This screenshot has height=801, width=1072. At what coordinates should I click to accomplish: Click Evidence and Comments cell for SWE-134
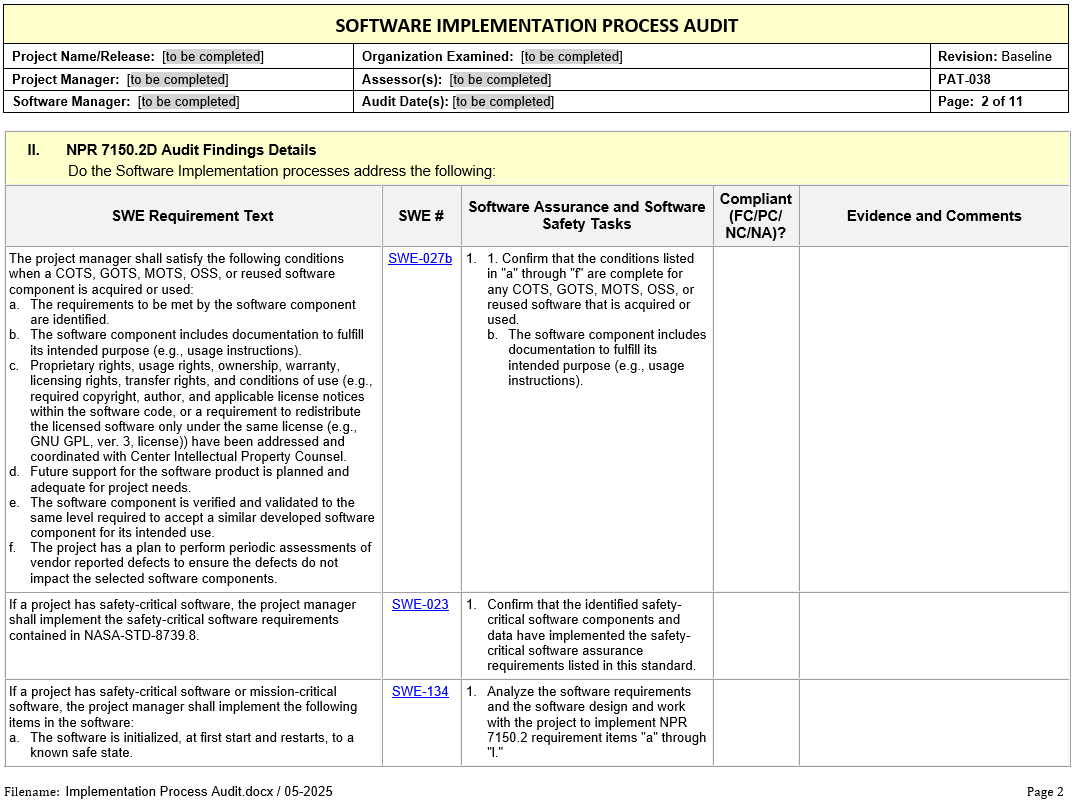pos(934,722)
